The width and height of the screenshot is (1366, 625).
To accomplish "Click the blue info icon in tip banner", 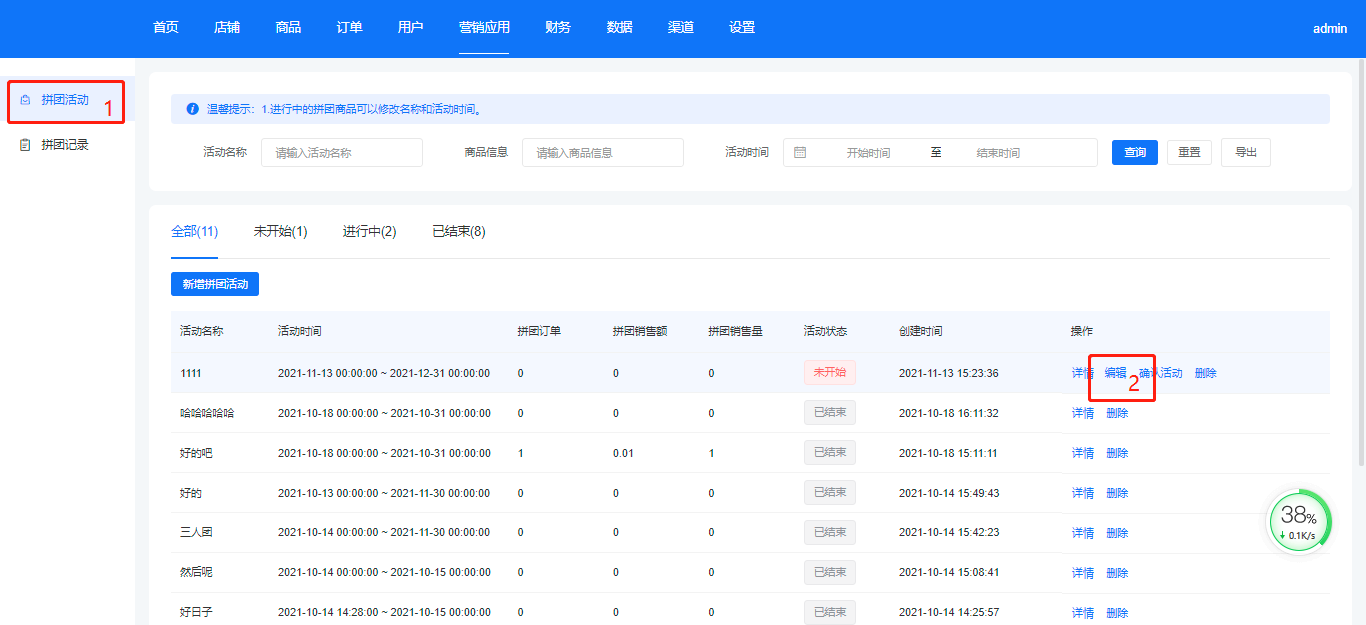I will tap(192, 109).
